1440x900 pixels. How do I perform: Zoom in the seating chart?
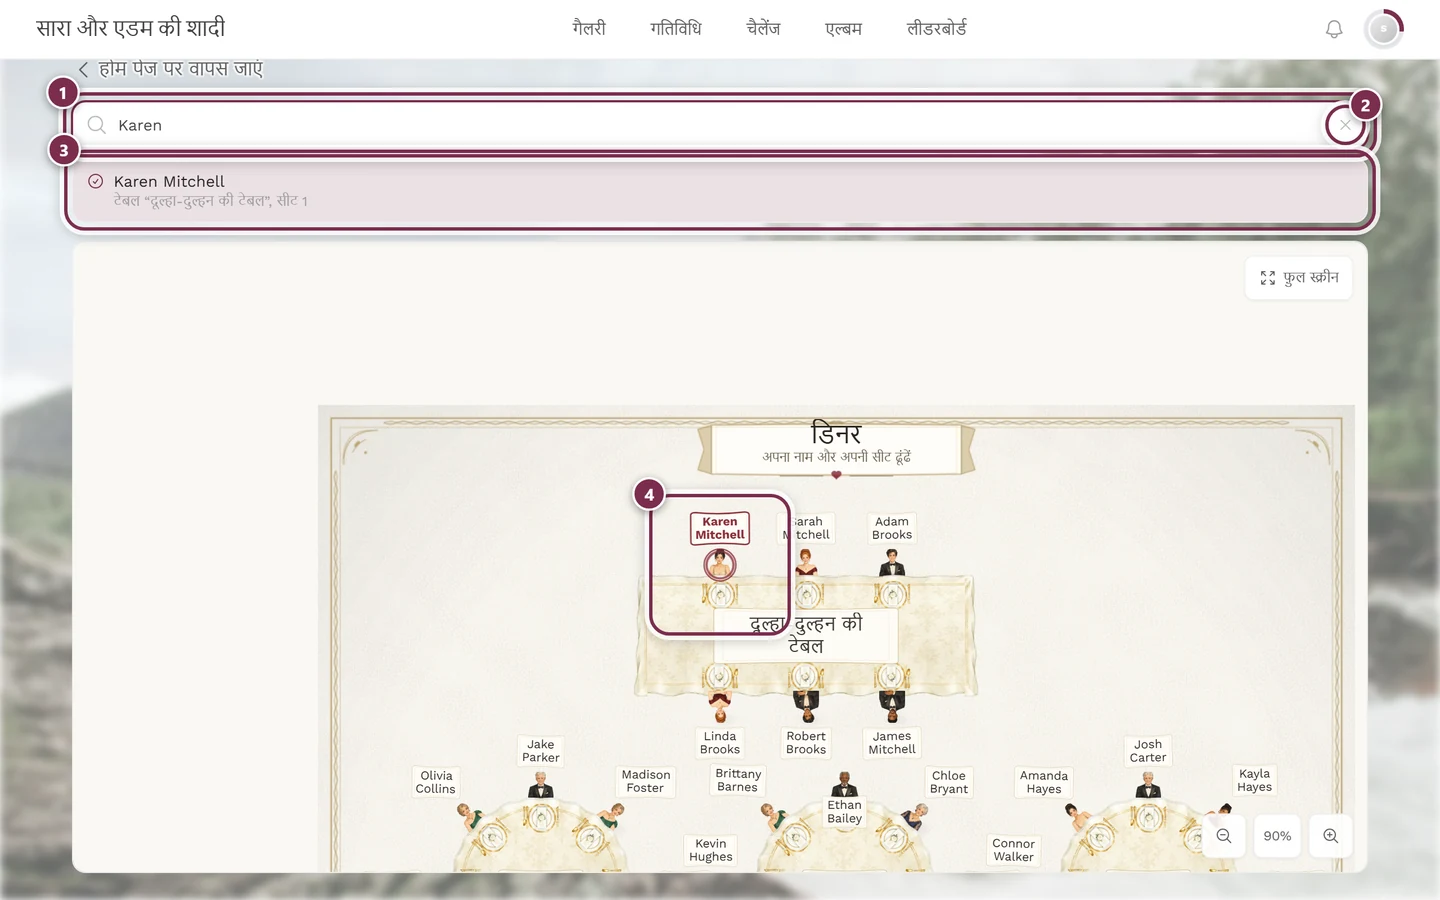point(1331,836)
